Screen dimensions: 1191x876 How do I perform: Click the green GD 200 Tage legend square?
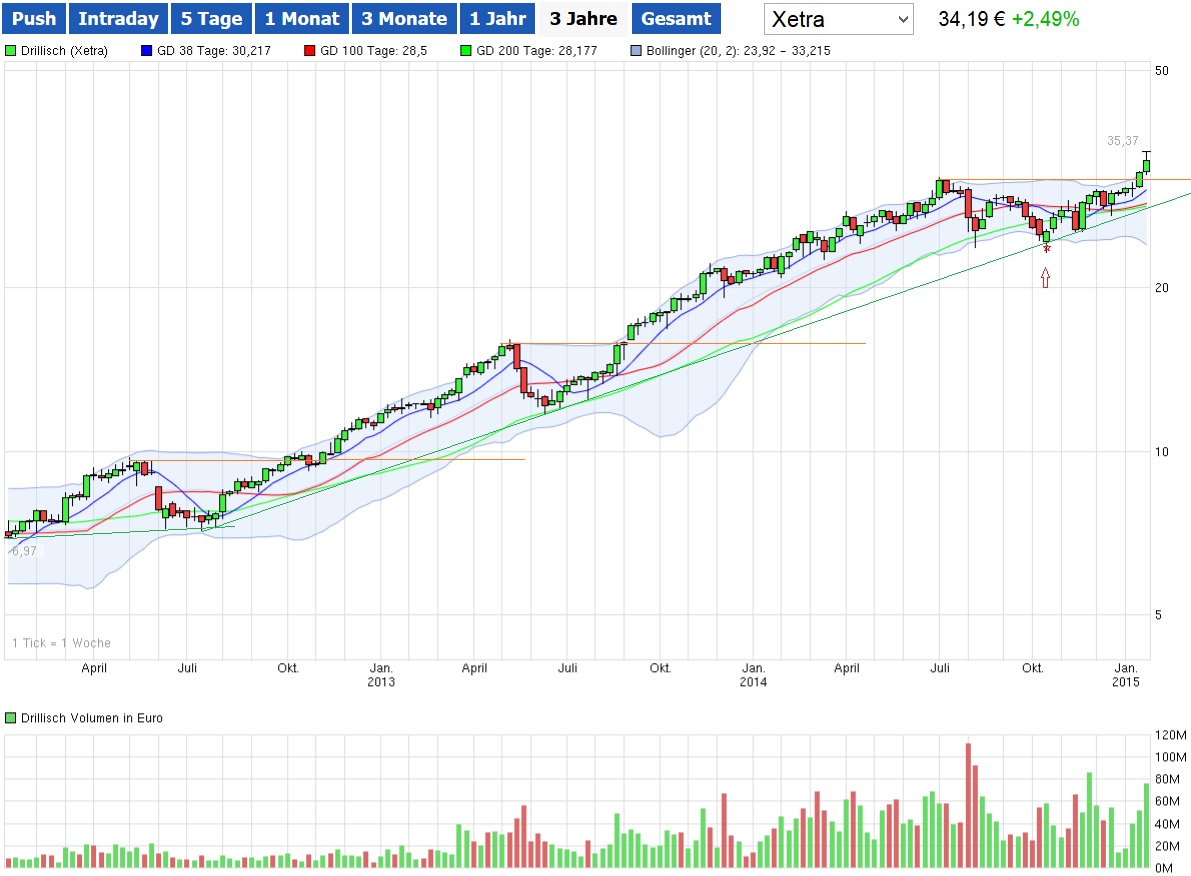pyautogui.click(x=466, y=51)
